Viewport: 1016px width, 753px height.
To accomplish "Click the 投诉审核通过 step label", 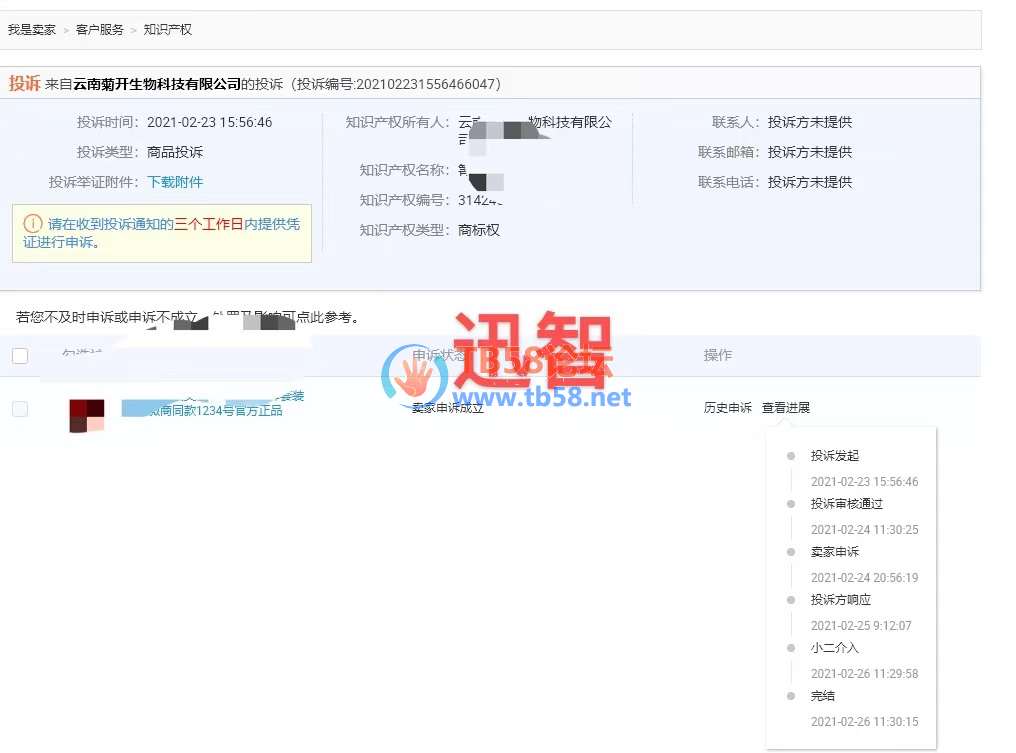I will pos(847,504).
